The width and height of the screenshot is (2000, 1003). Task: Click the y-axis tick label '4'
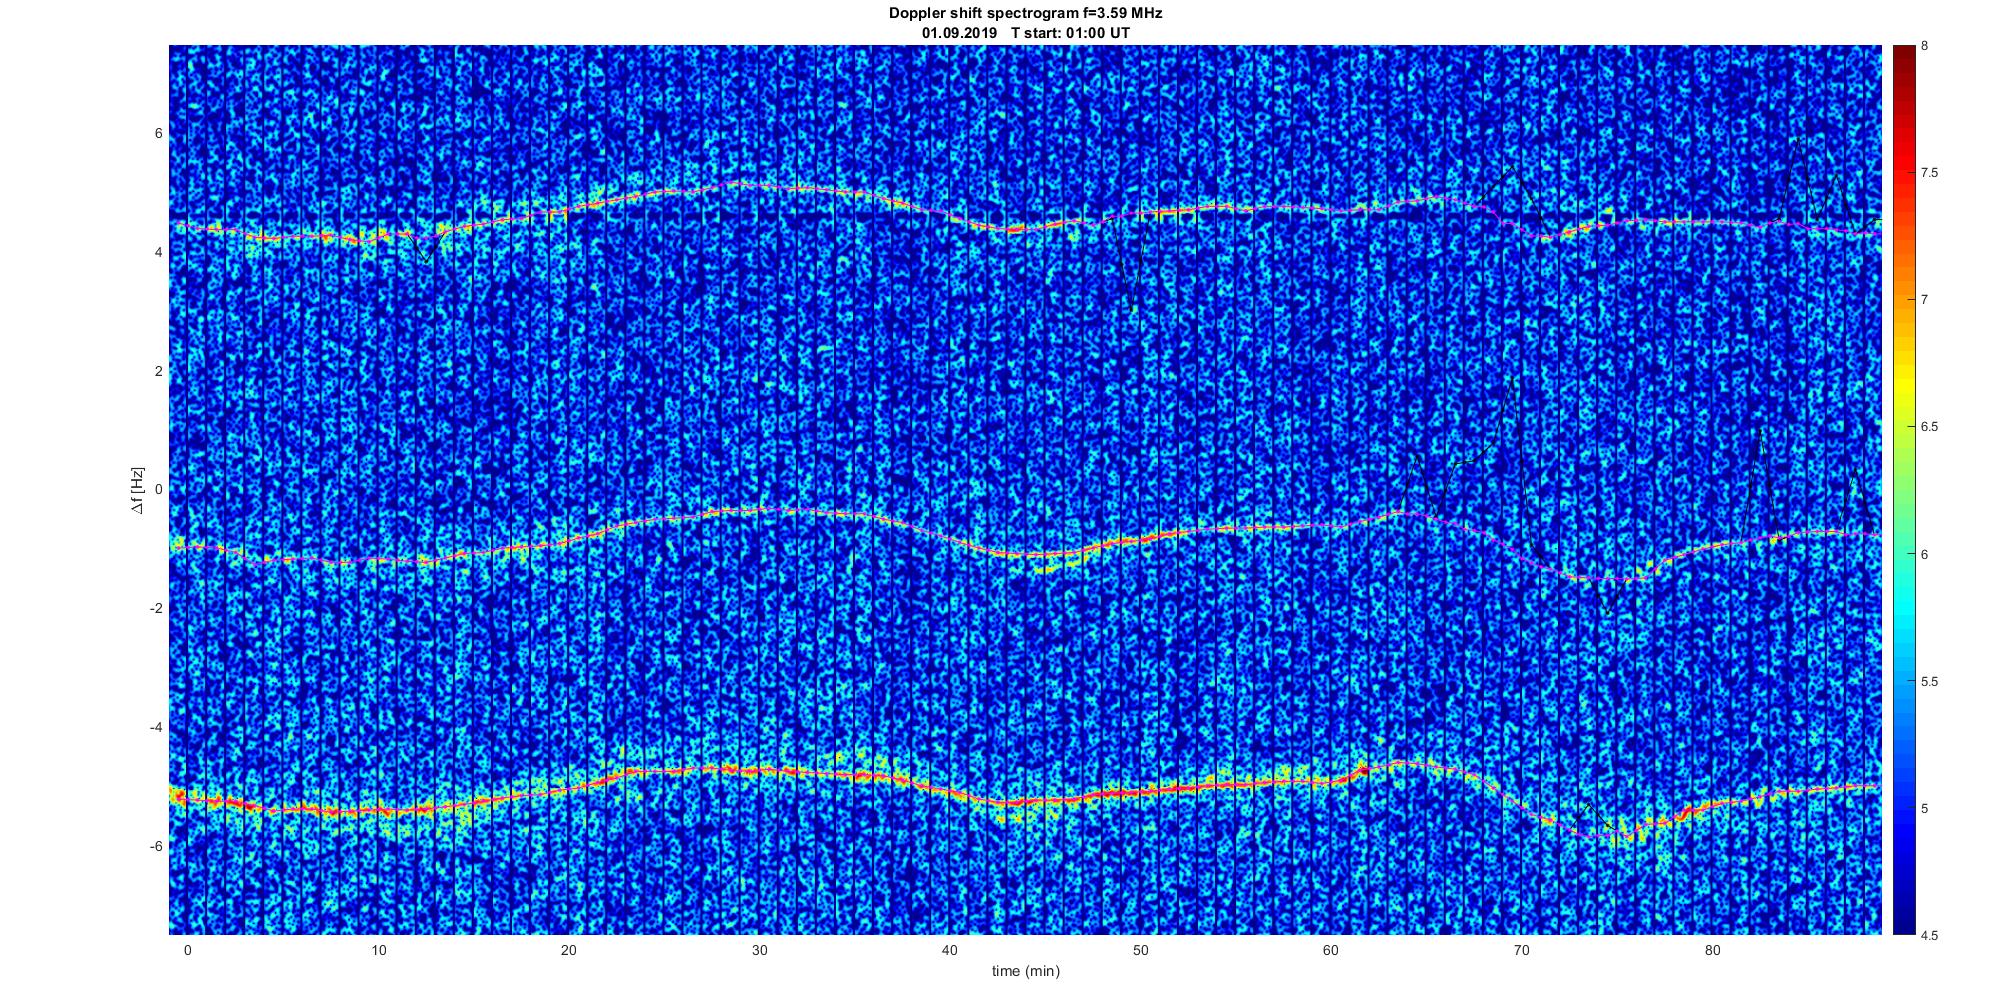coord(158,252)
